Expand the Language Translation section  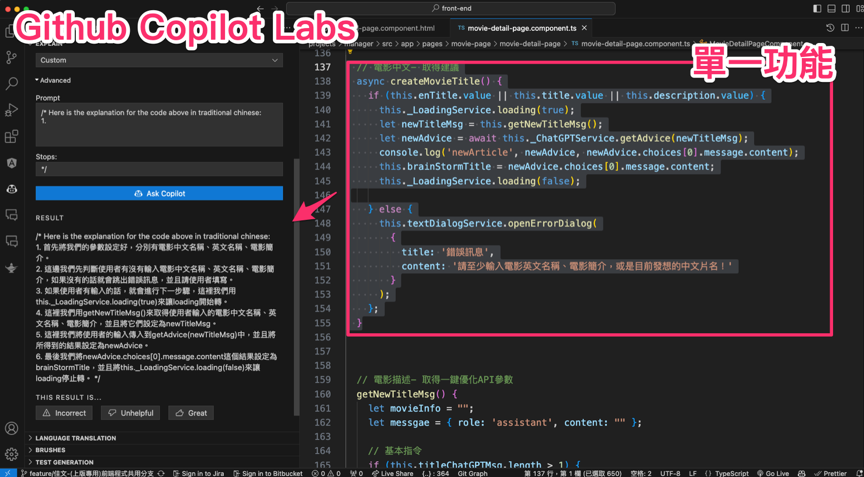point(72,438)
